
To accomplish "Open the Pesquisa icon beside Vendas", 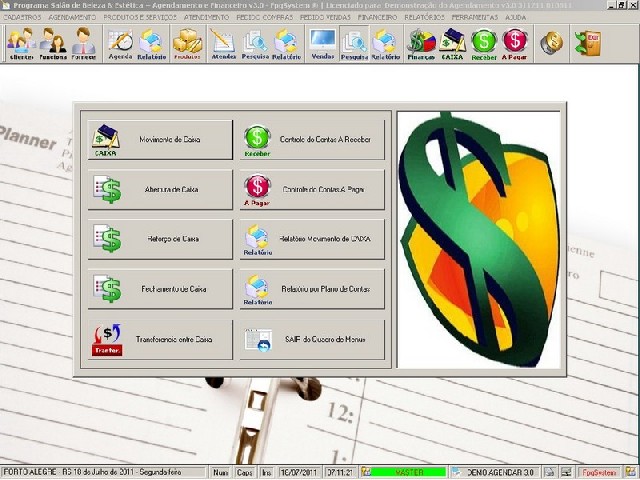I will [x=354, y=43].
